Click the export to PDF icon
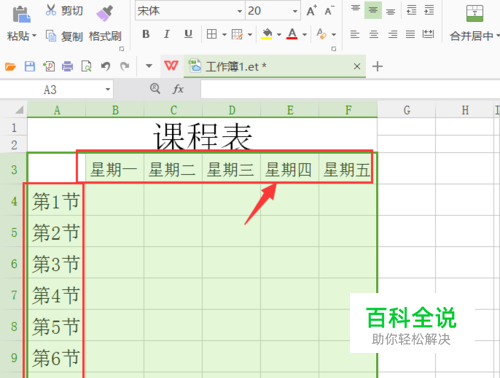Image resolution: width=500 pixels, height=378 pixels. point(49,67)
